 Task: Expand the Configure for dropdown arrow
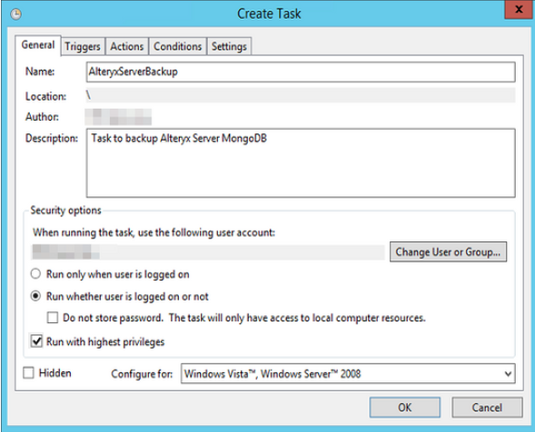[508, 374]
